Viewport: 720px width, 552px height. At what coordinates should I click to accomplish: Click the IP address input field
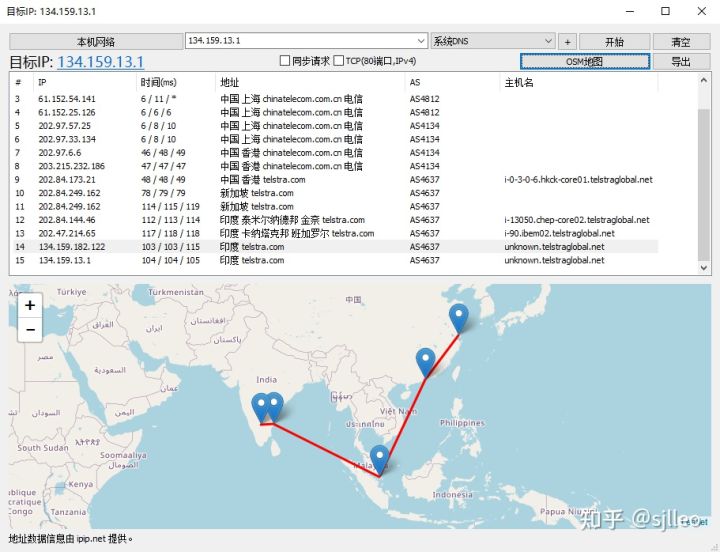point(301,41)
